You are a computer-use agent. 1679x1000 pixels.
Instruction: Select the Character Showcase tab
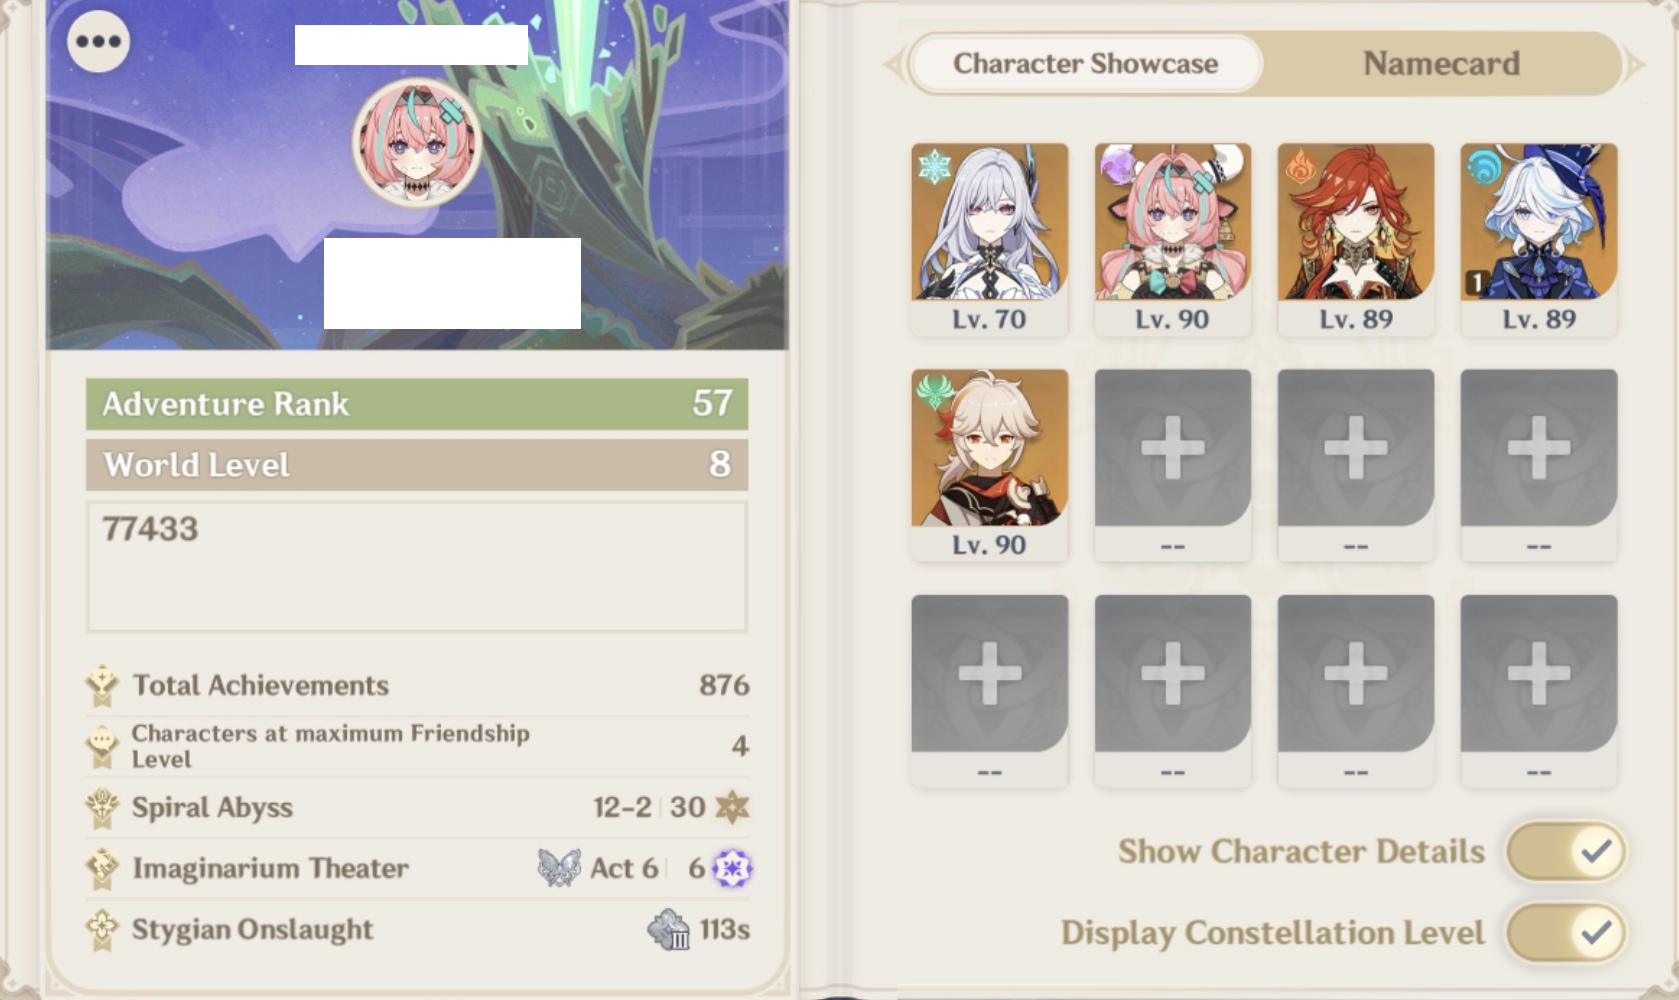pos(1086,64)
